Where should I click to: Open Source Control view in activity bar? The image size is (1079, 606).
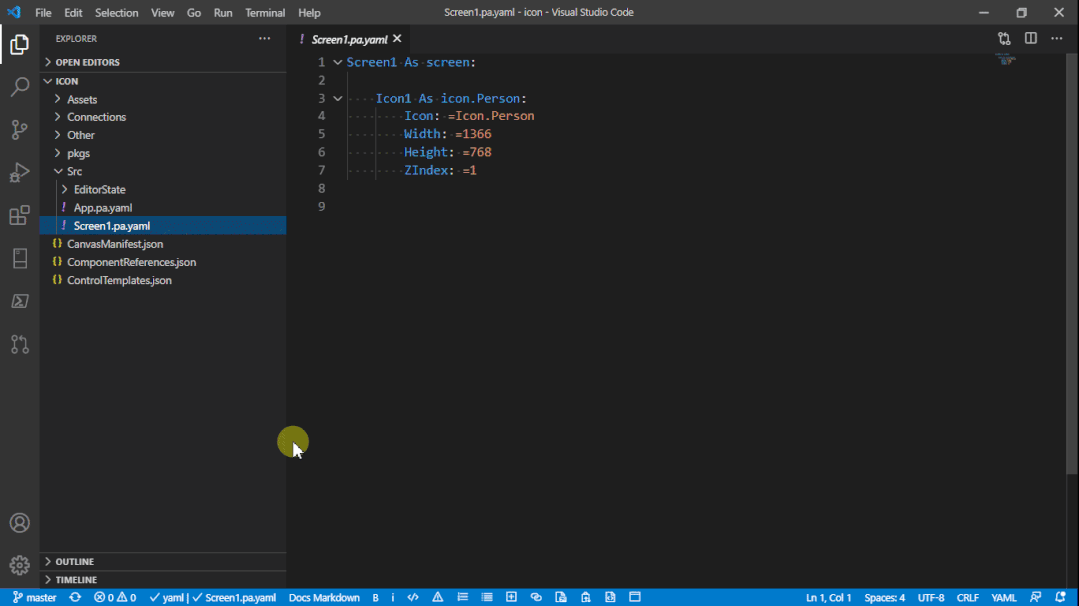19,129
